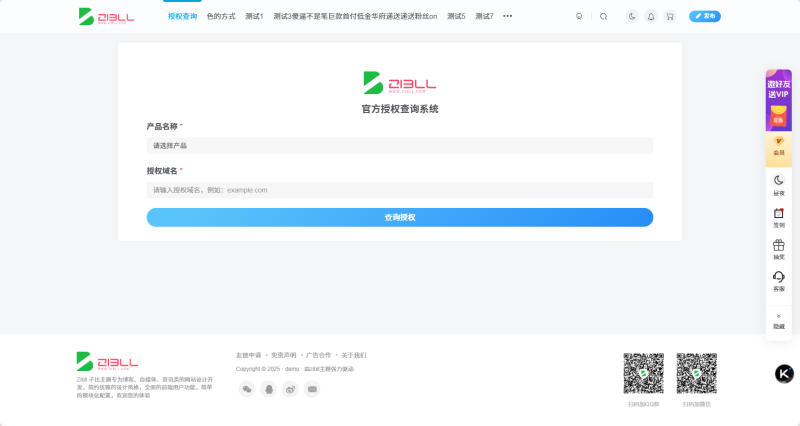The height and width of the screenshot is (426, 800).
Task: Open the 免责声明 footer link
Action: (283, 355)
